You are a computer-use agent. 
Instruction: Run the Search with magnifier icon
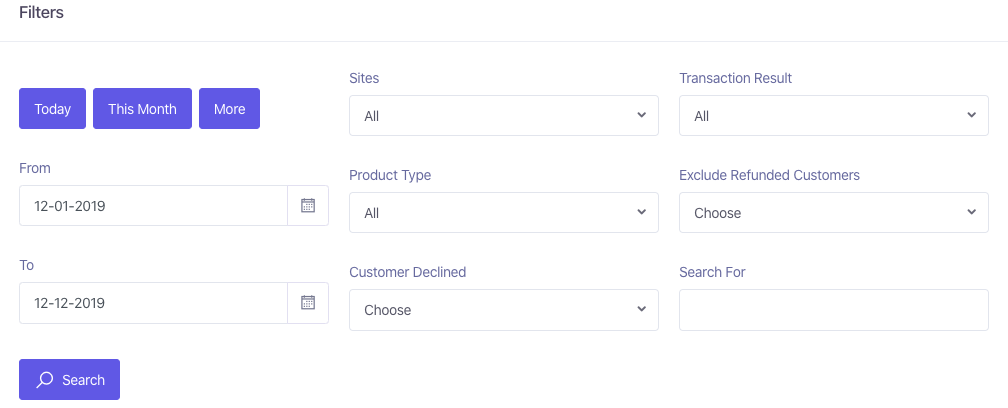(x=69, y=380)
